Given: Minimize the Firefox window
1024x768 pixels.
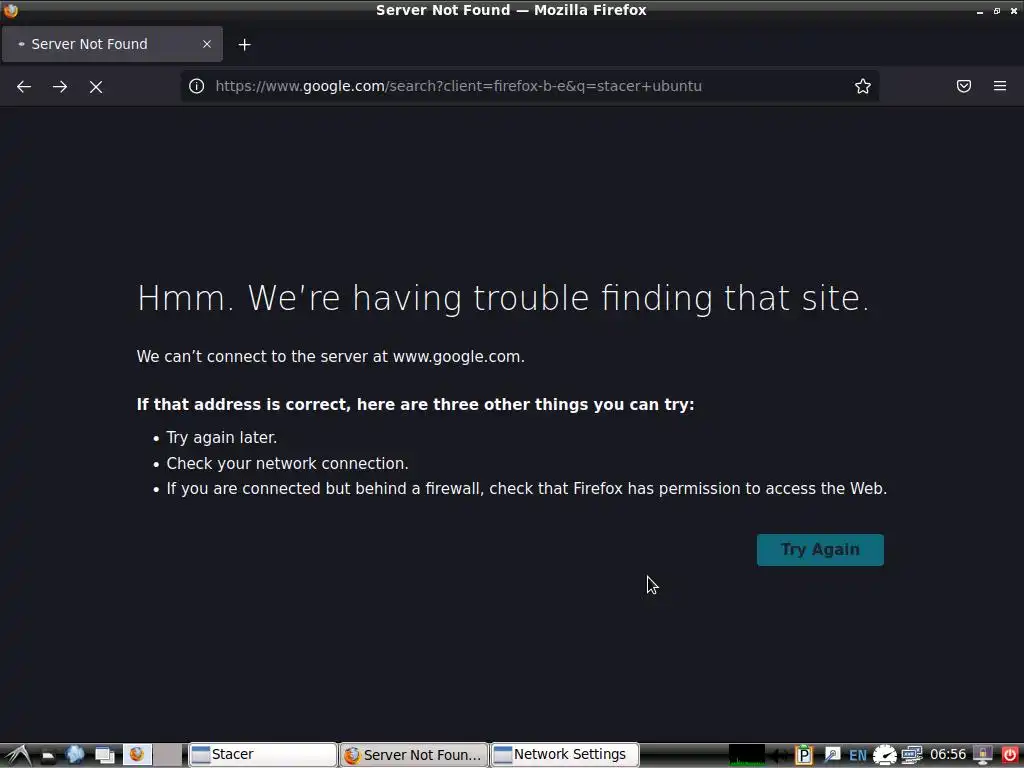Looking at the screenshot, I should [980, 11].
